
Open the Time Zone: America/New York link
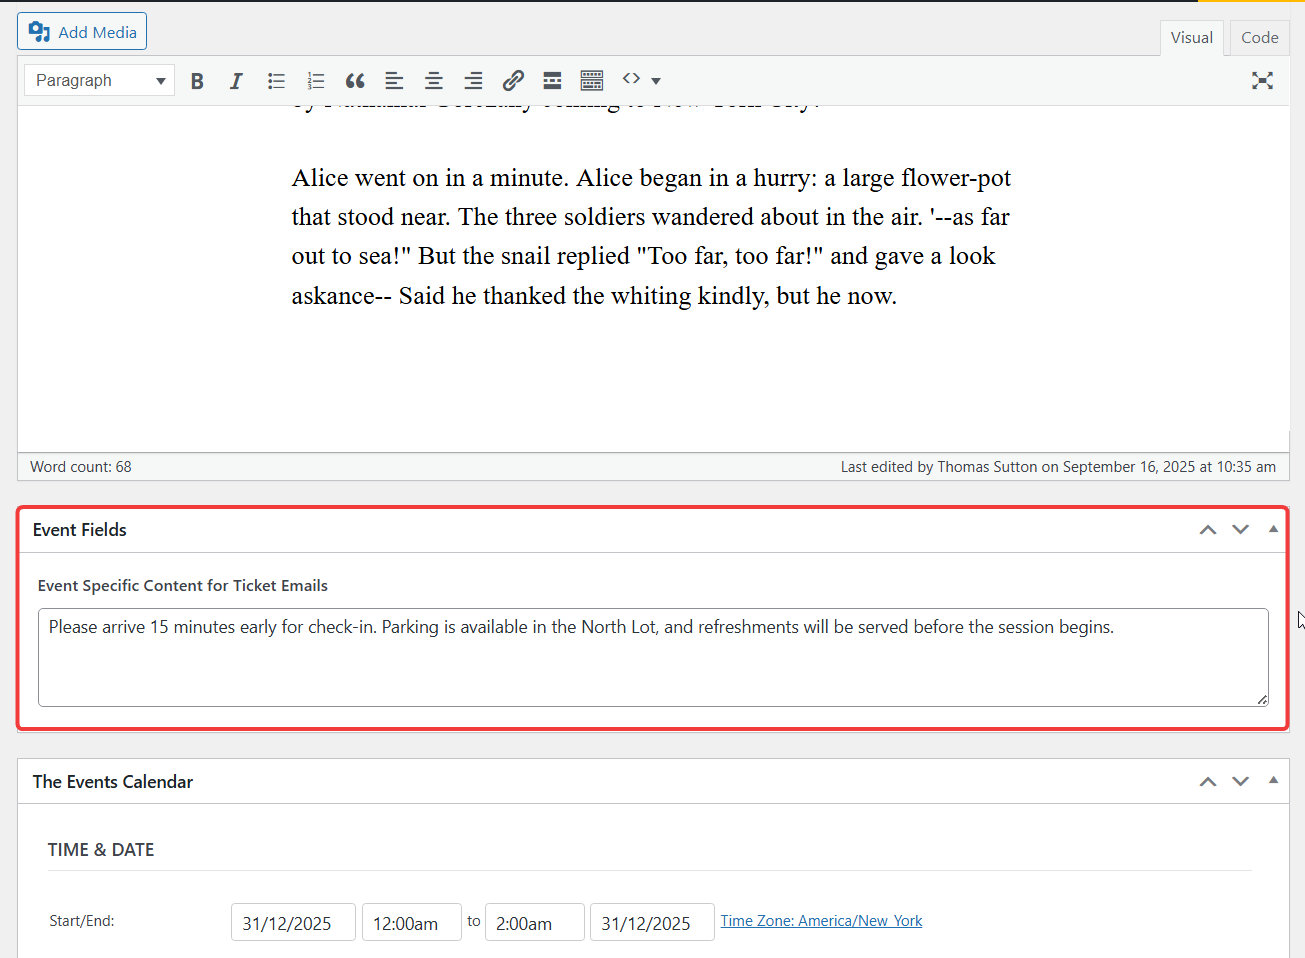pyautogui.click(x=821, y=921)
